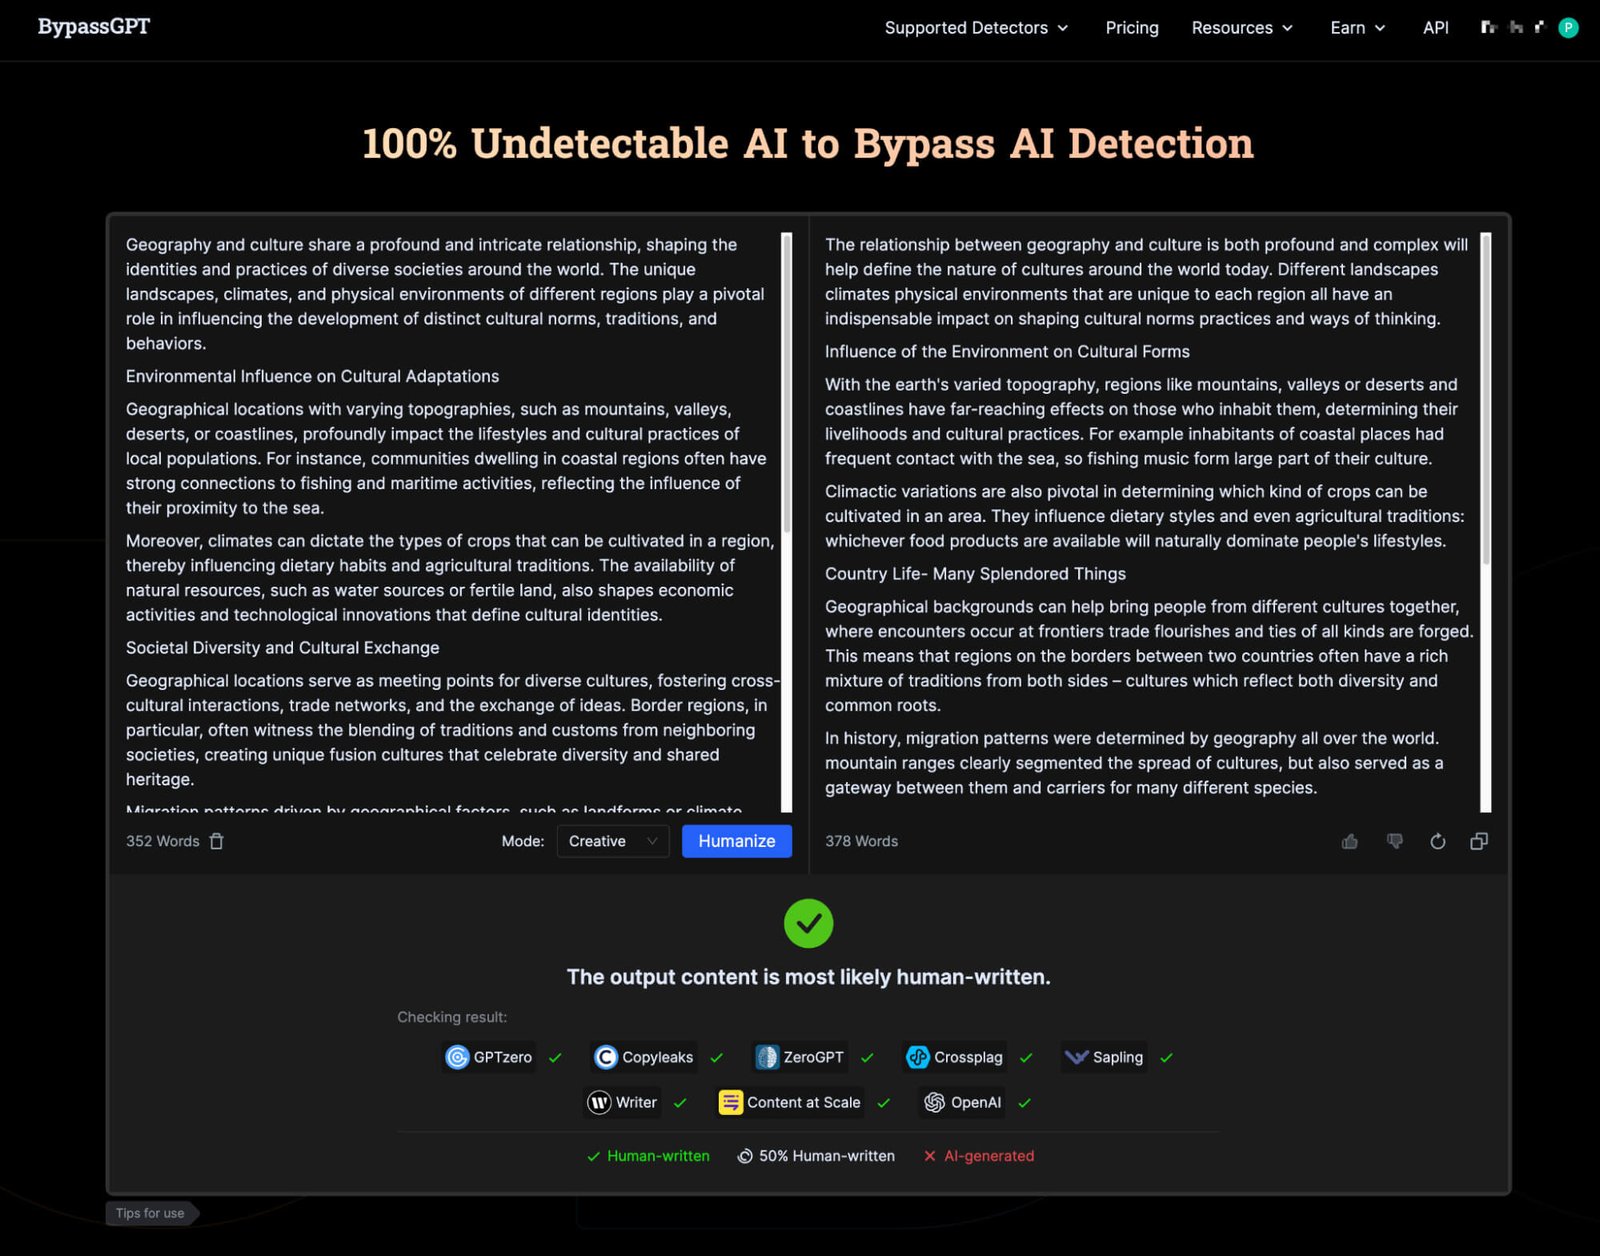Click the GPTzero detector icon
This screenshot has height=1256, width=1600.
click(x=458, y=1057)
